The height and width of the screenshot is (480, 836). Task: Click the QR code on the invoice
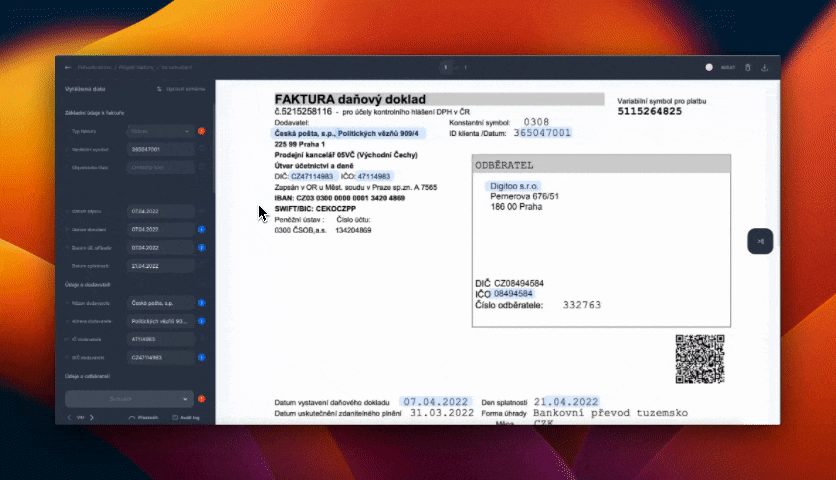[x=700, y=359]
